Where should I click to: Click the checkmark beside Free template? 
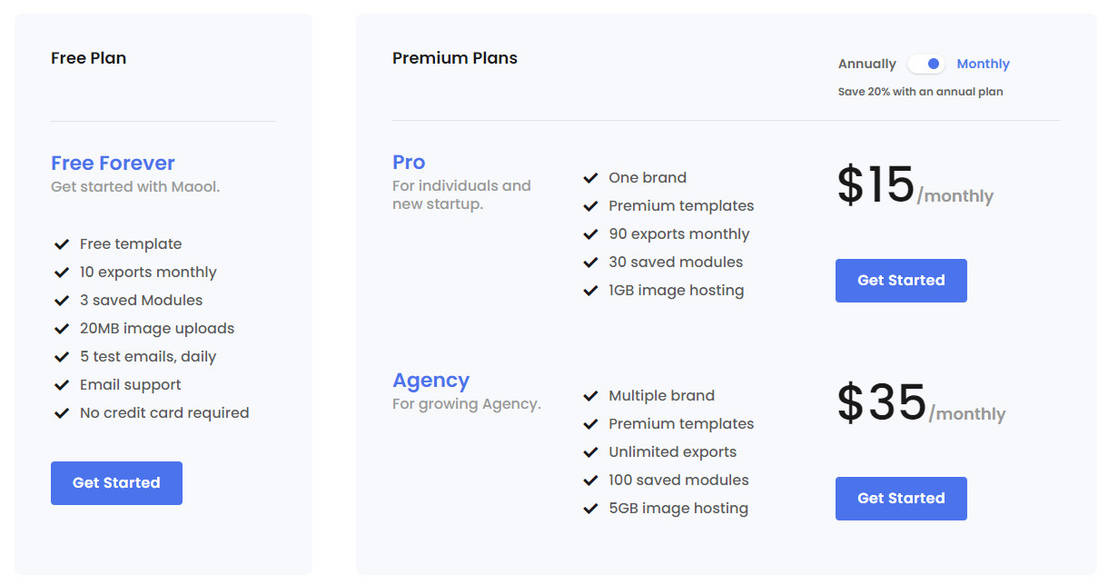pos(62,244)
